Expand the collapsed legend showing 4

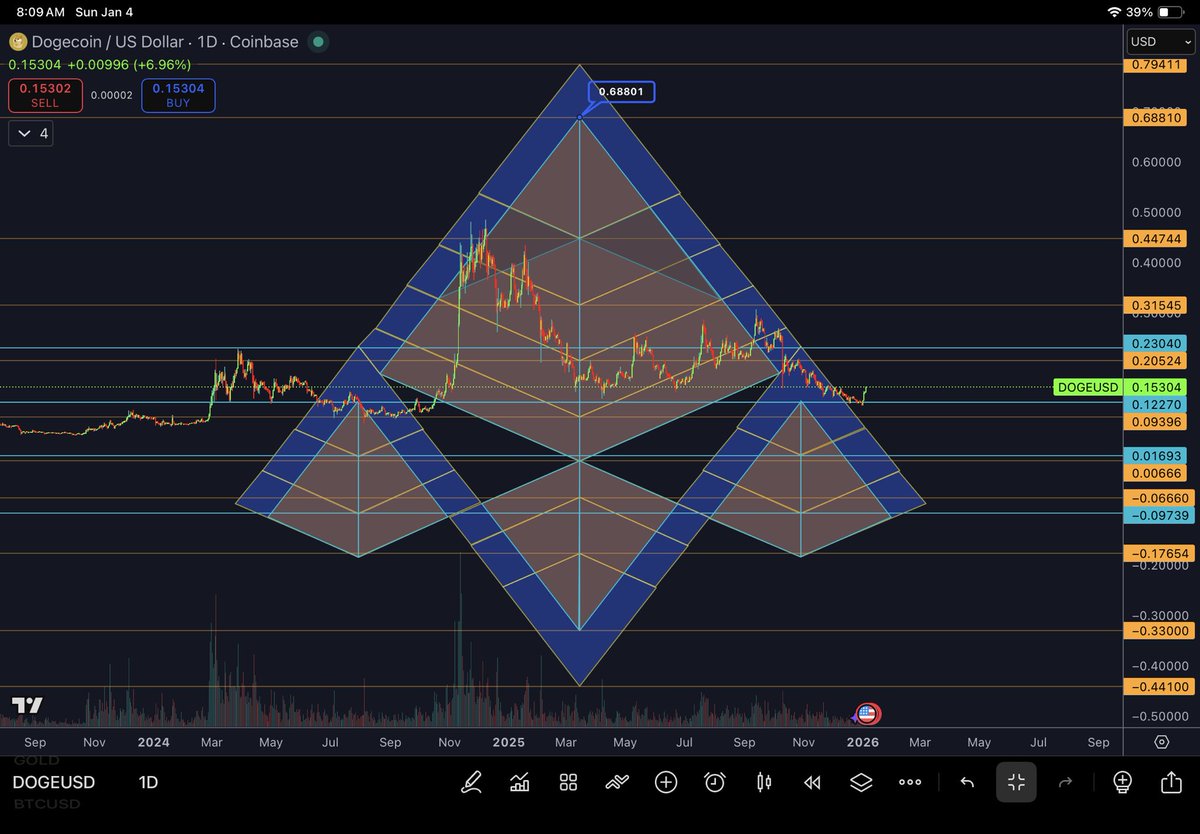(x=31, y=133)
